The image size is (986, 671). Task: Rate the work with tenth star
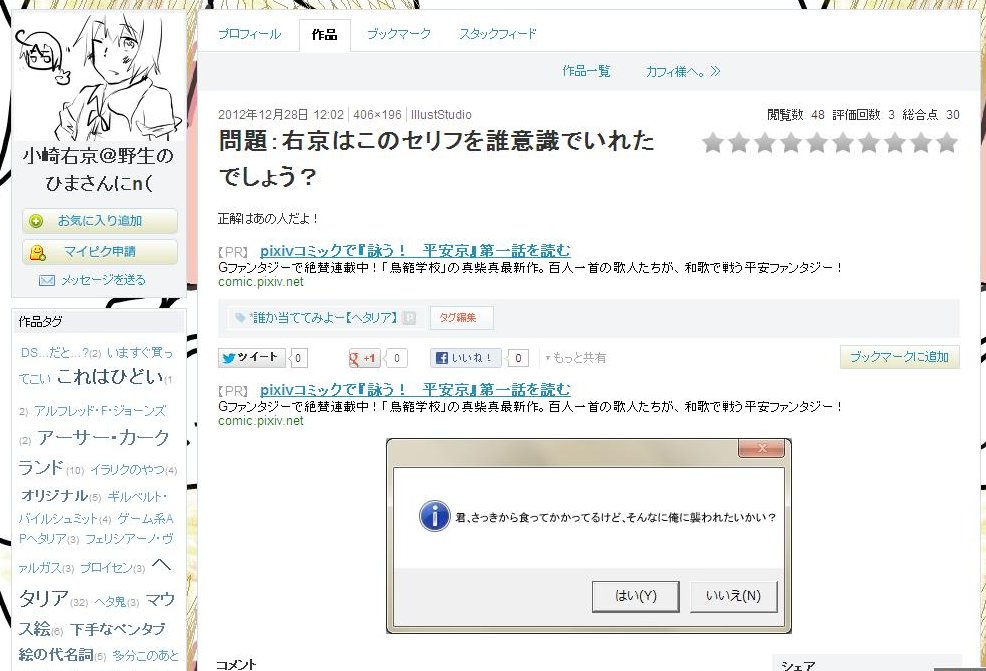tap(946, 143)
